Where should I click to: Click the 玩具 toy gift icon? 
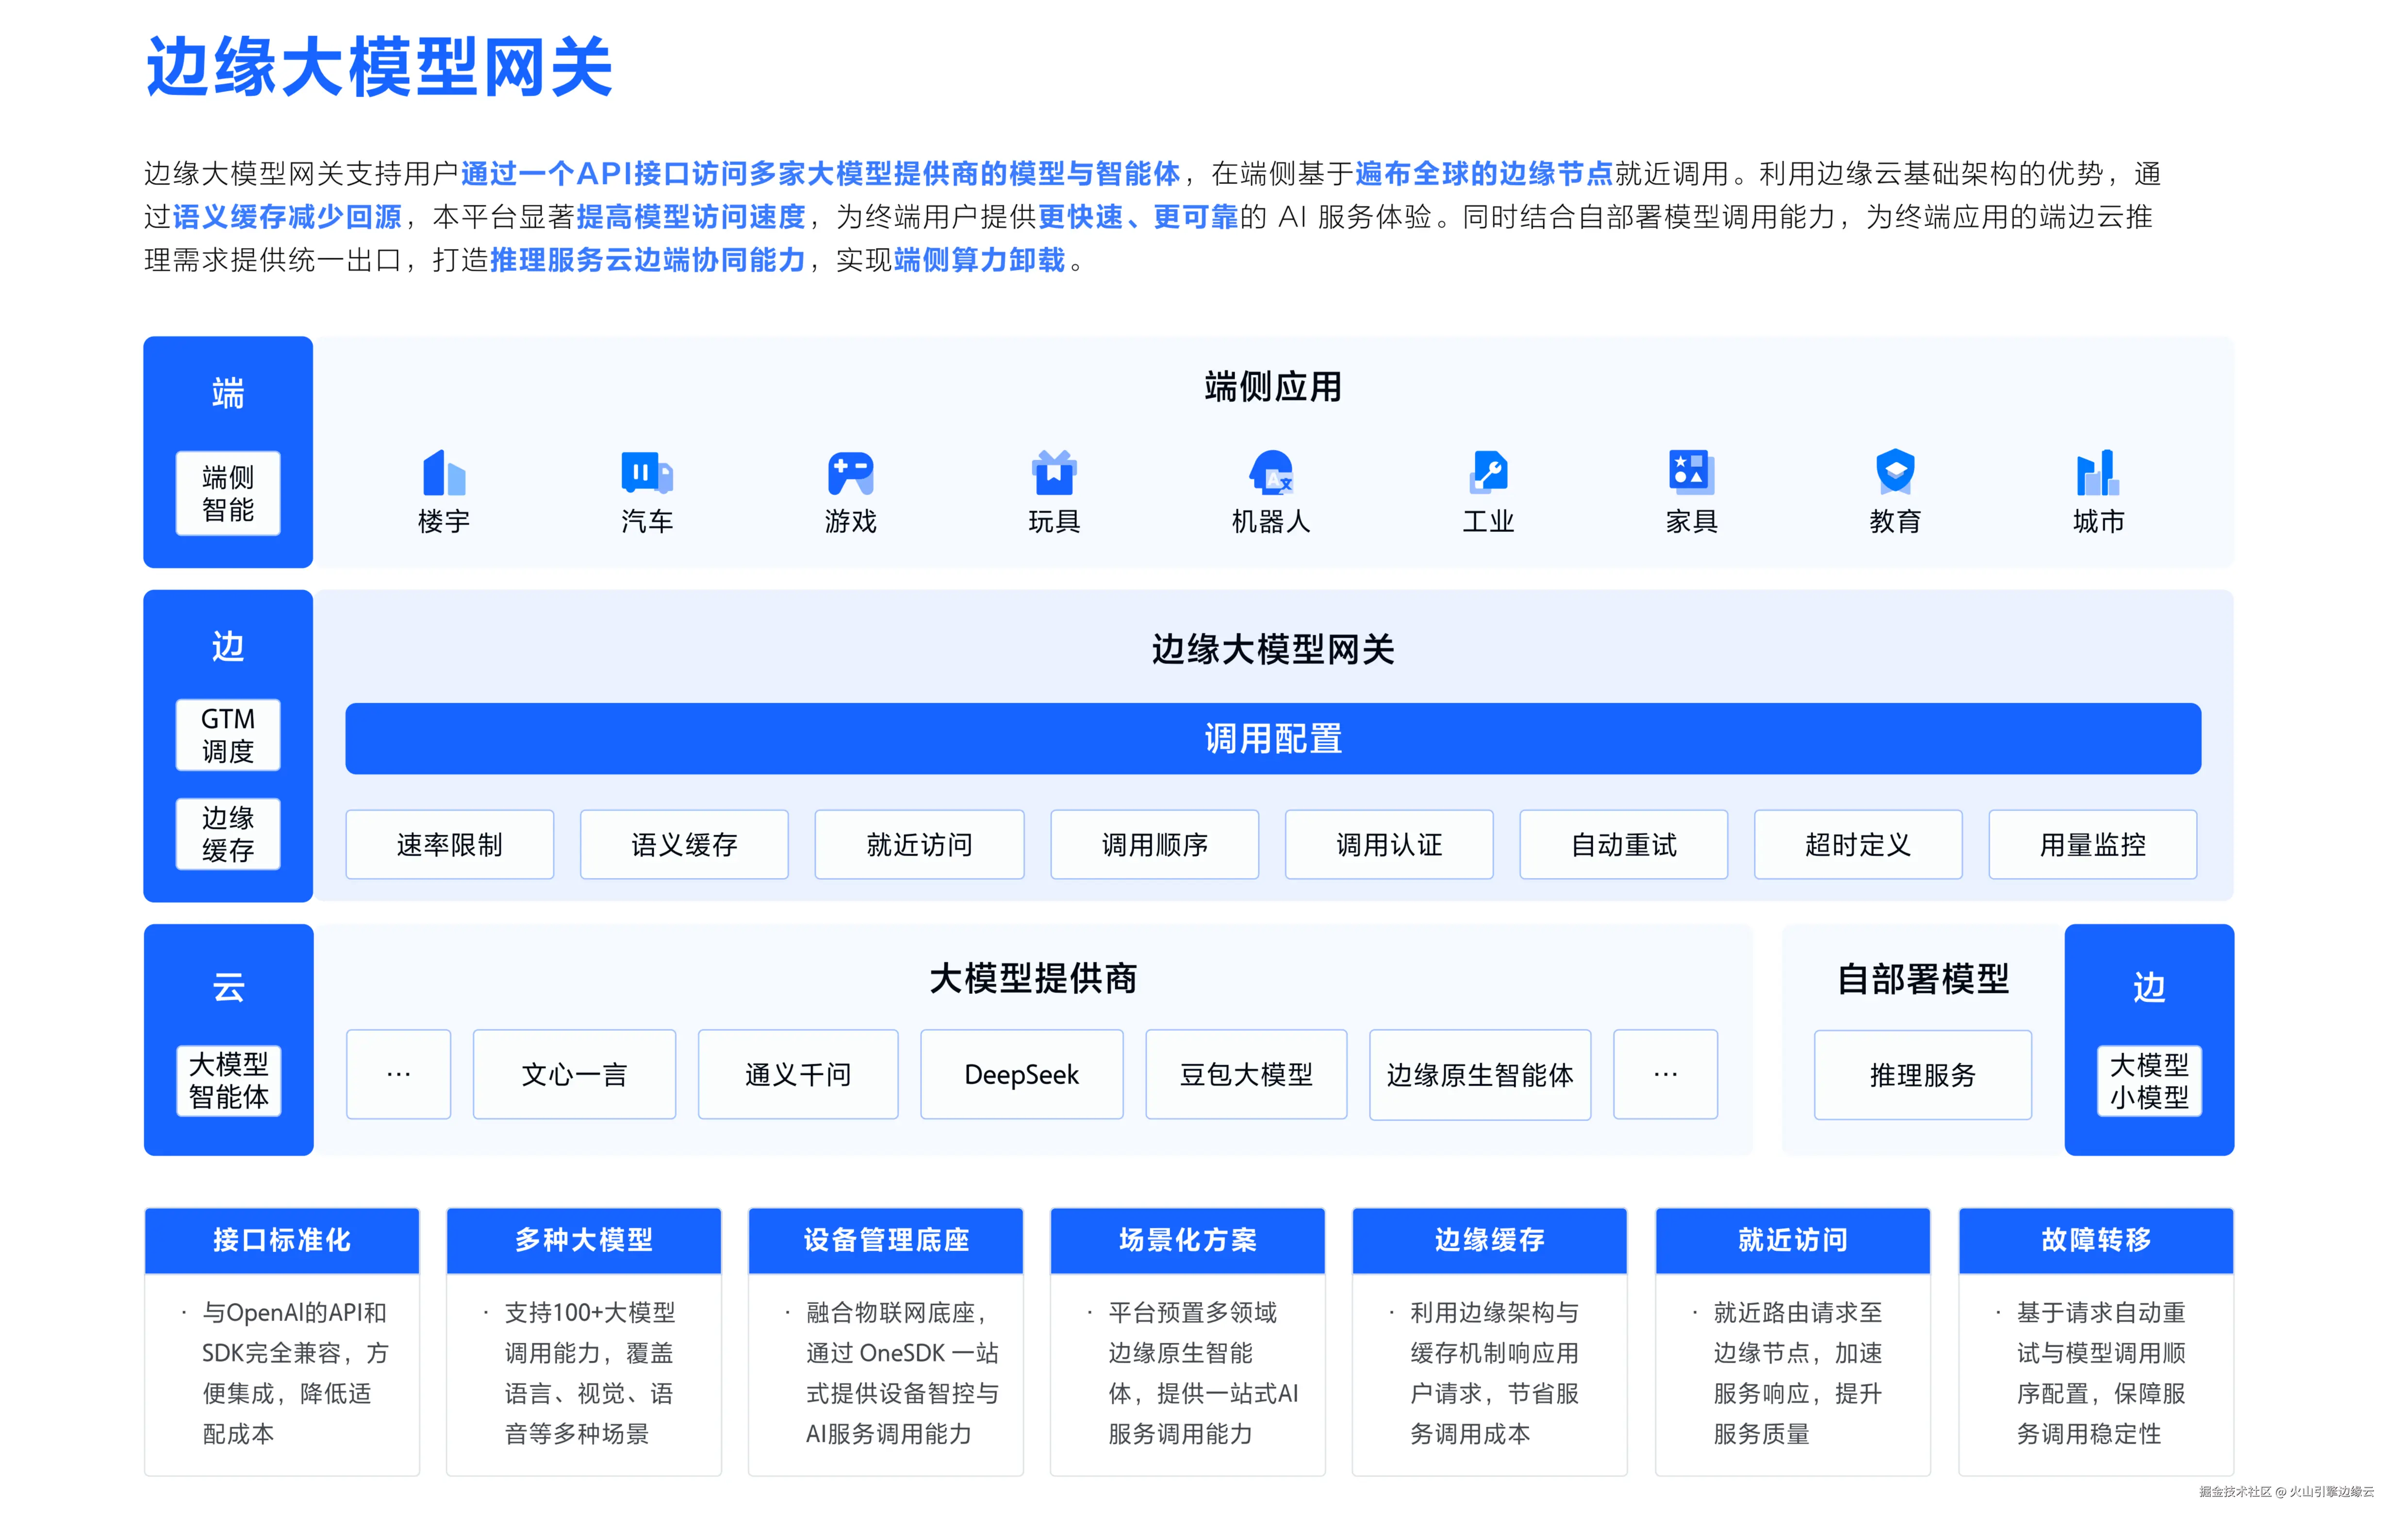(x=1053, y=473)
